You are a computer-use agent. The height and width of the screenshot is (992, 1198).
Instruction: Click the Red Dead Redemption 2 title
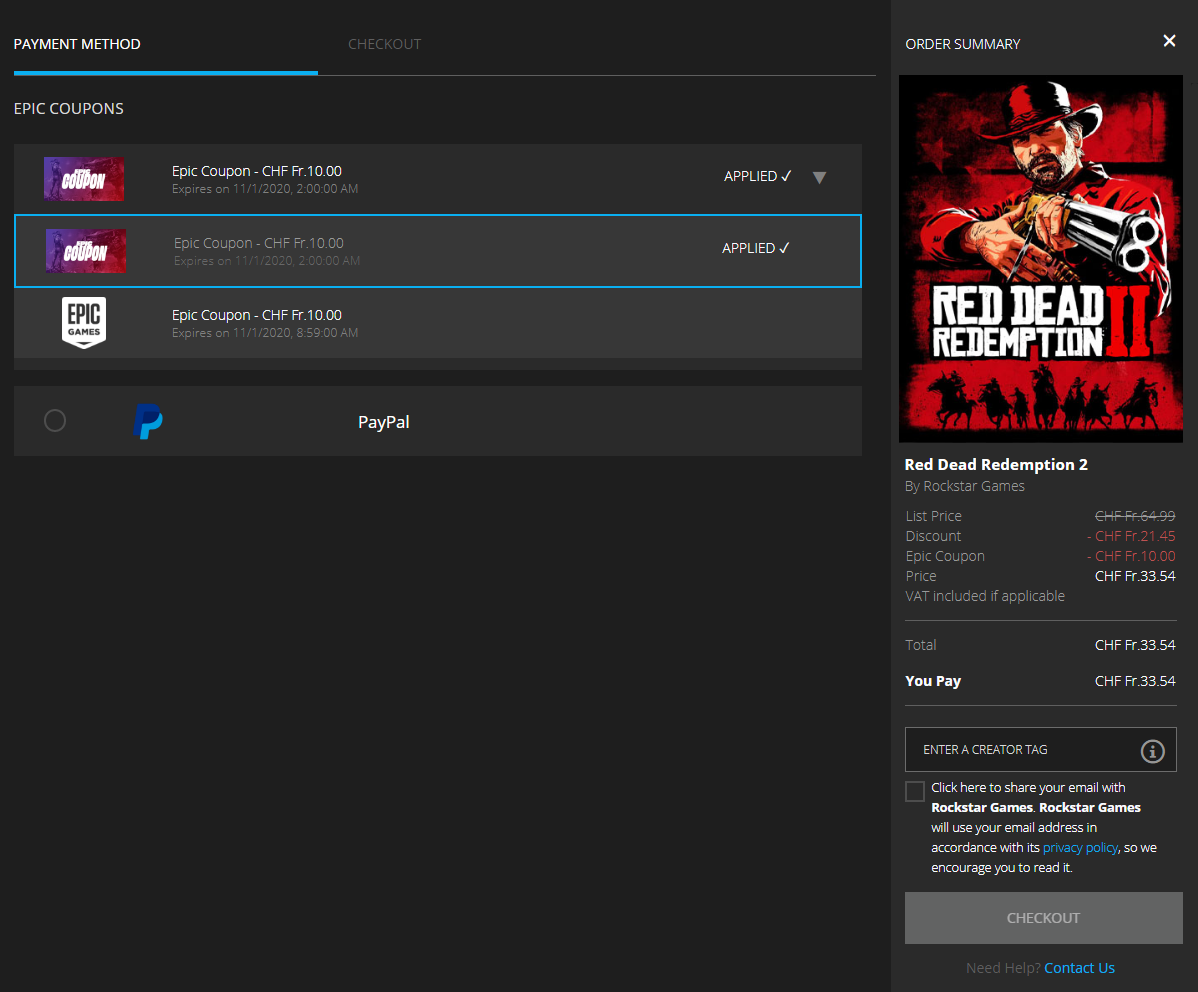point(996,465)
